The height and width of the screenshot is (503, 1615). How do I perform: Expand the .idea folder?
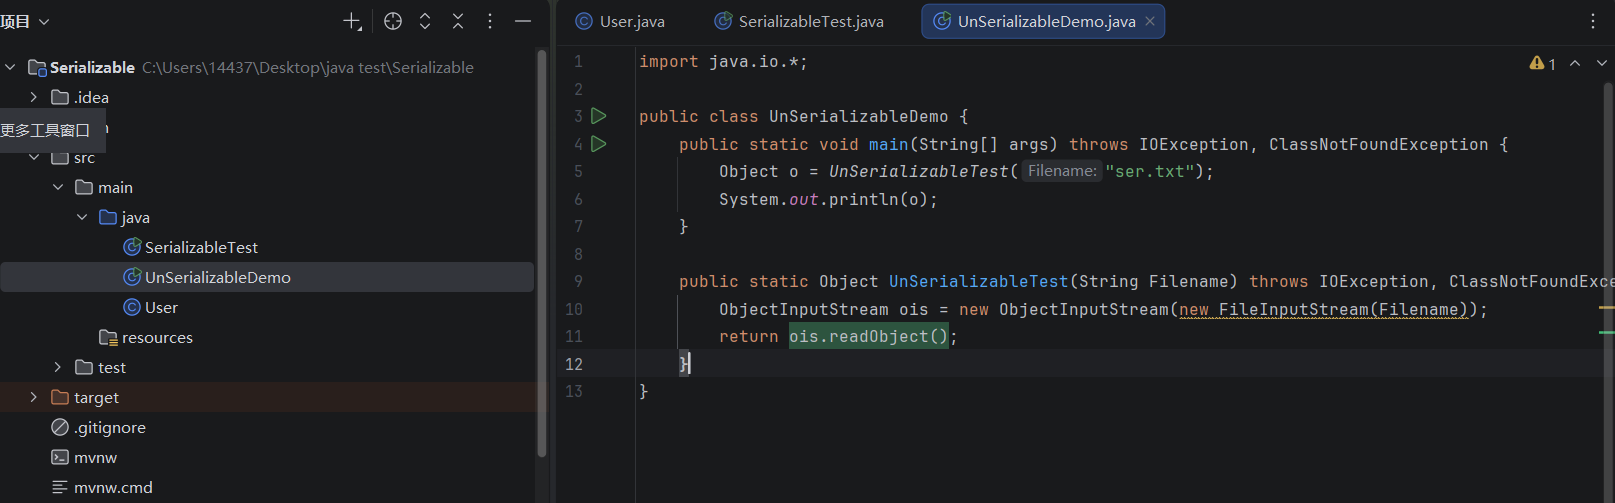[x=34, y=97]
